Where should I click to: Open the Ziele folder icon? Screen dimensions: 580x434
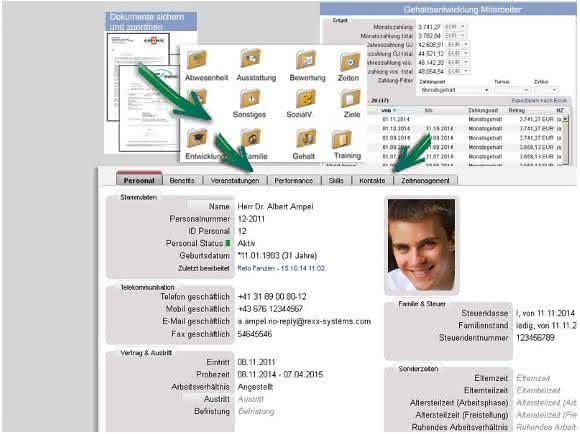click(350, 98)
